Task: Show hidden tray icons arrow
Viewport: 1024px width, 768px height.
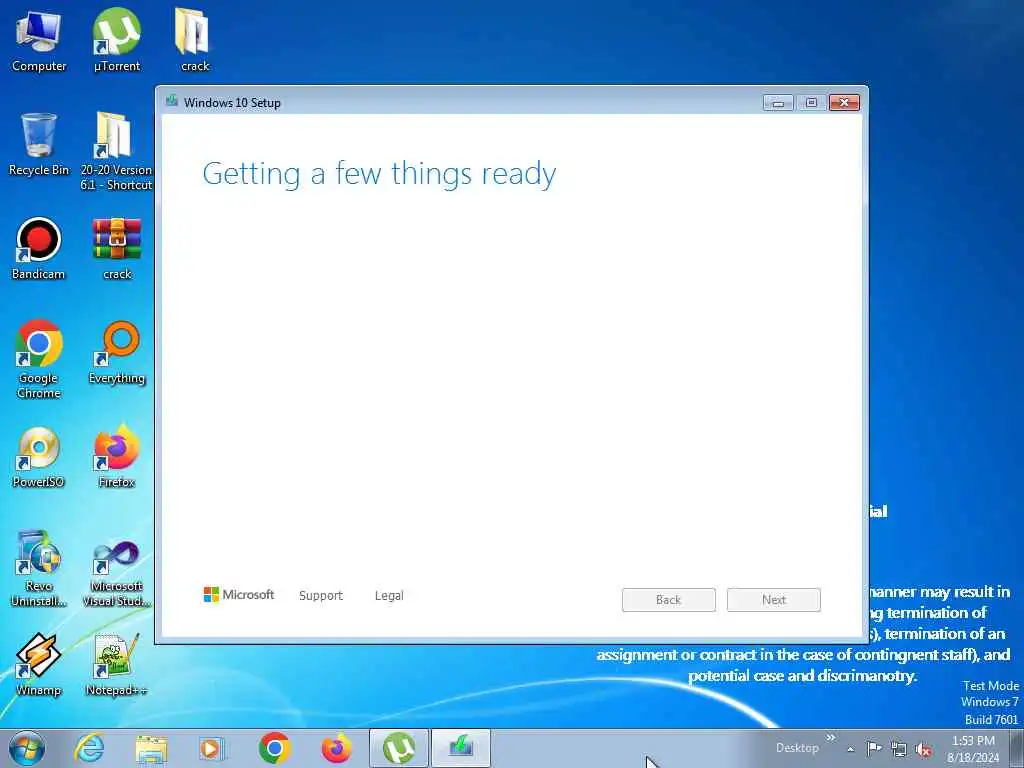Action: coord(850,749)
